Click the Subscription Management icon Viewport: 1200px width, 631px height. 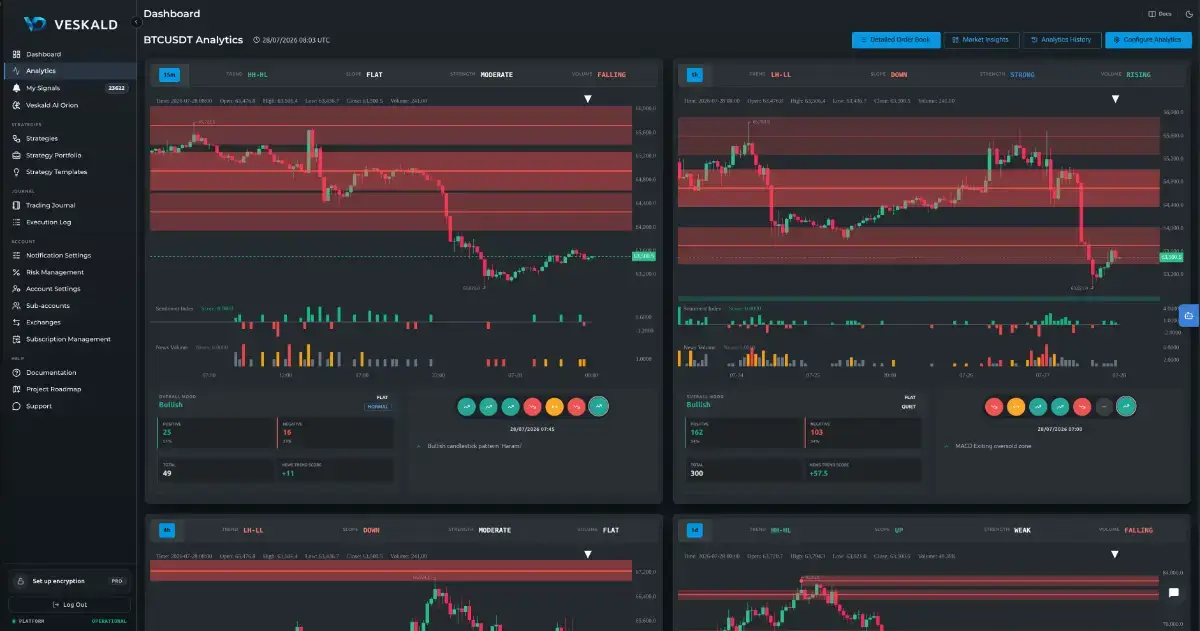point(16,339)
